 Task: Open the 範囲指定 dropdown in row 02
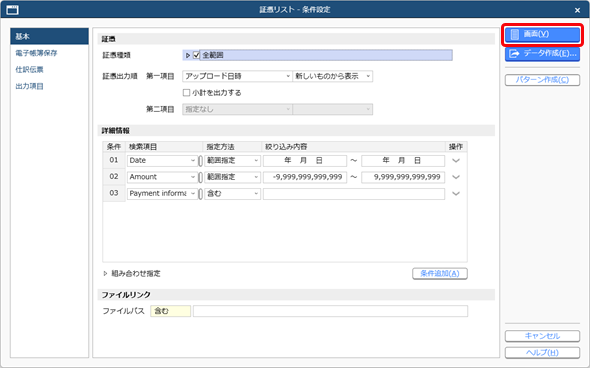(233, 177)
